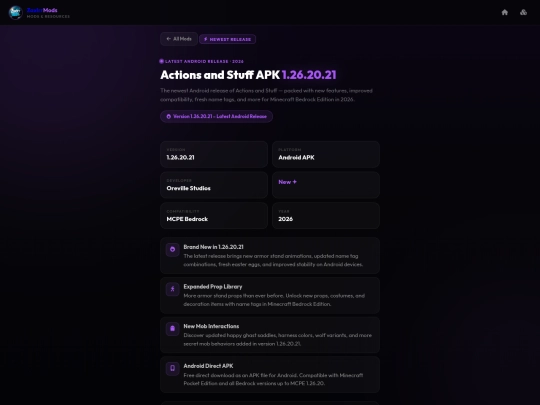The width and height of the screenshot is (540, 405).
Task: Click the mods icon next to home
Action: (523, 12)
